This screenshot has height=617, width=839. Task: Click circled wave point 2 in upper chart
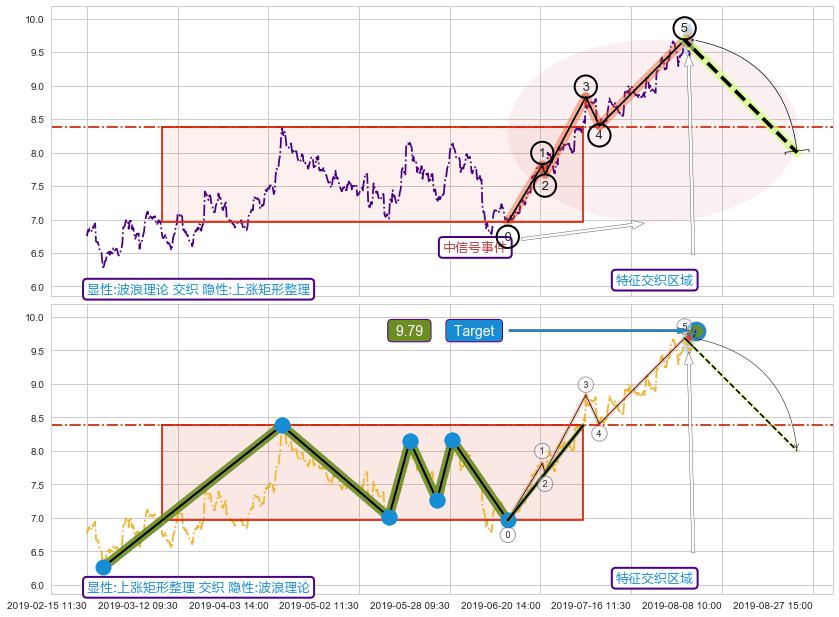pos(544,185)
